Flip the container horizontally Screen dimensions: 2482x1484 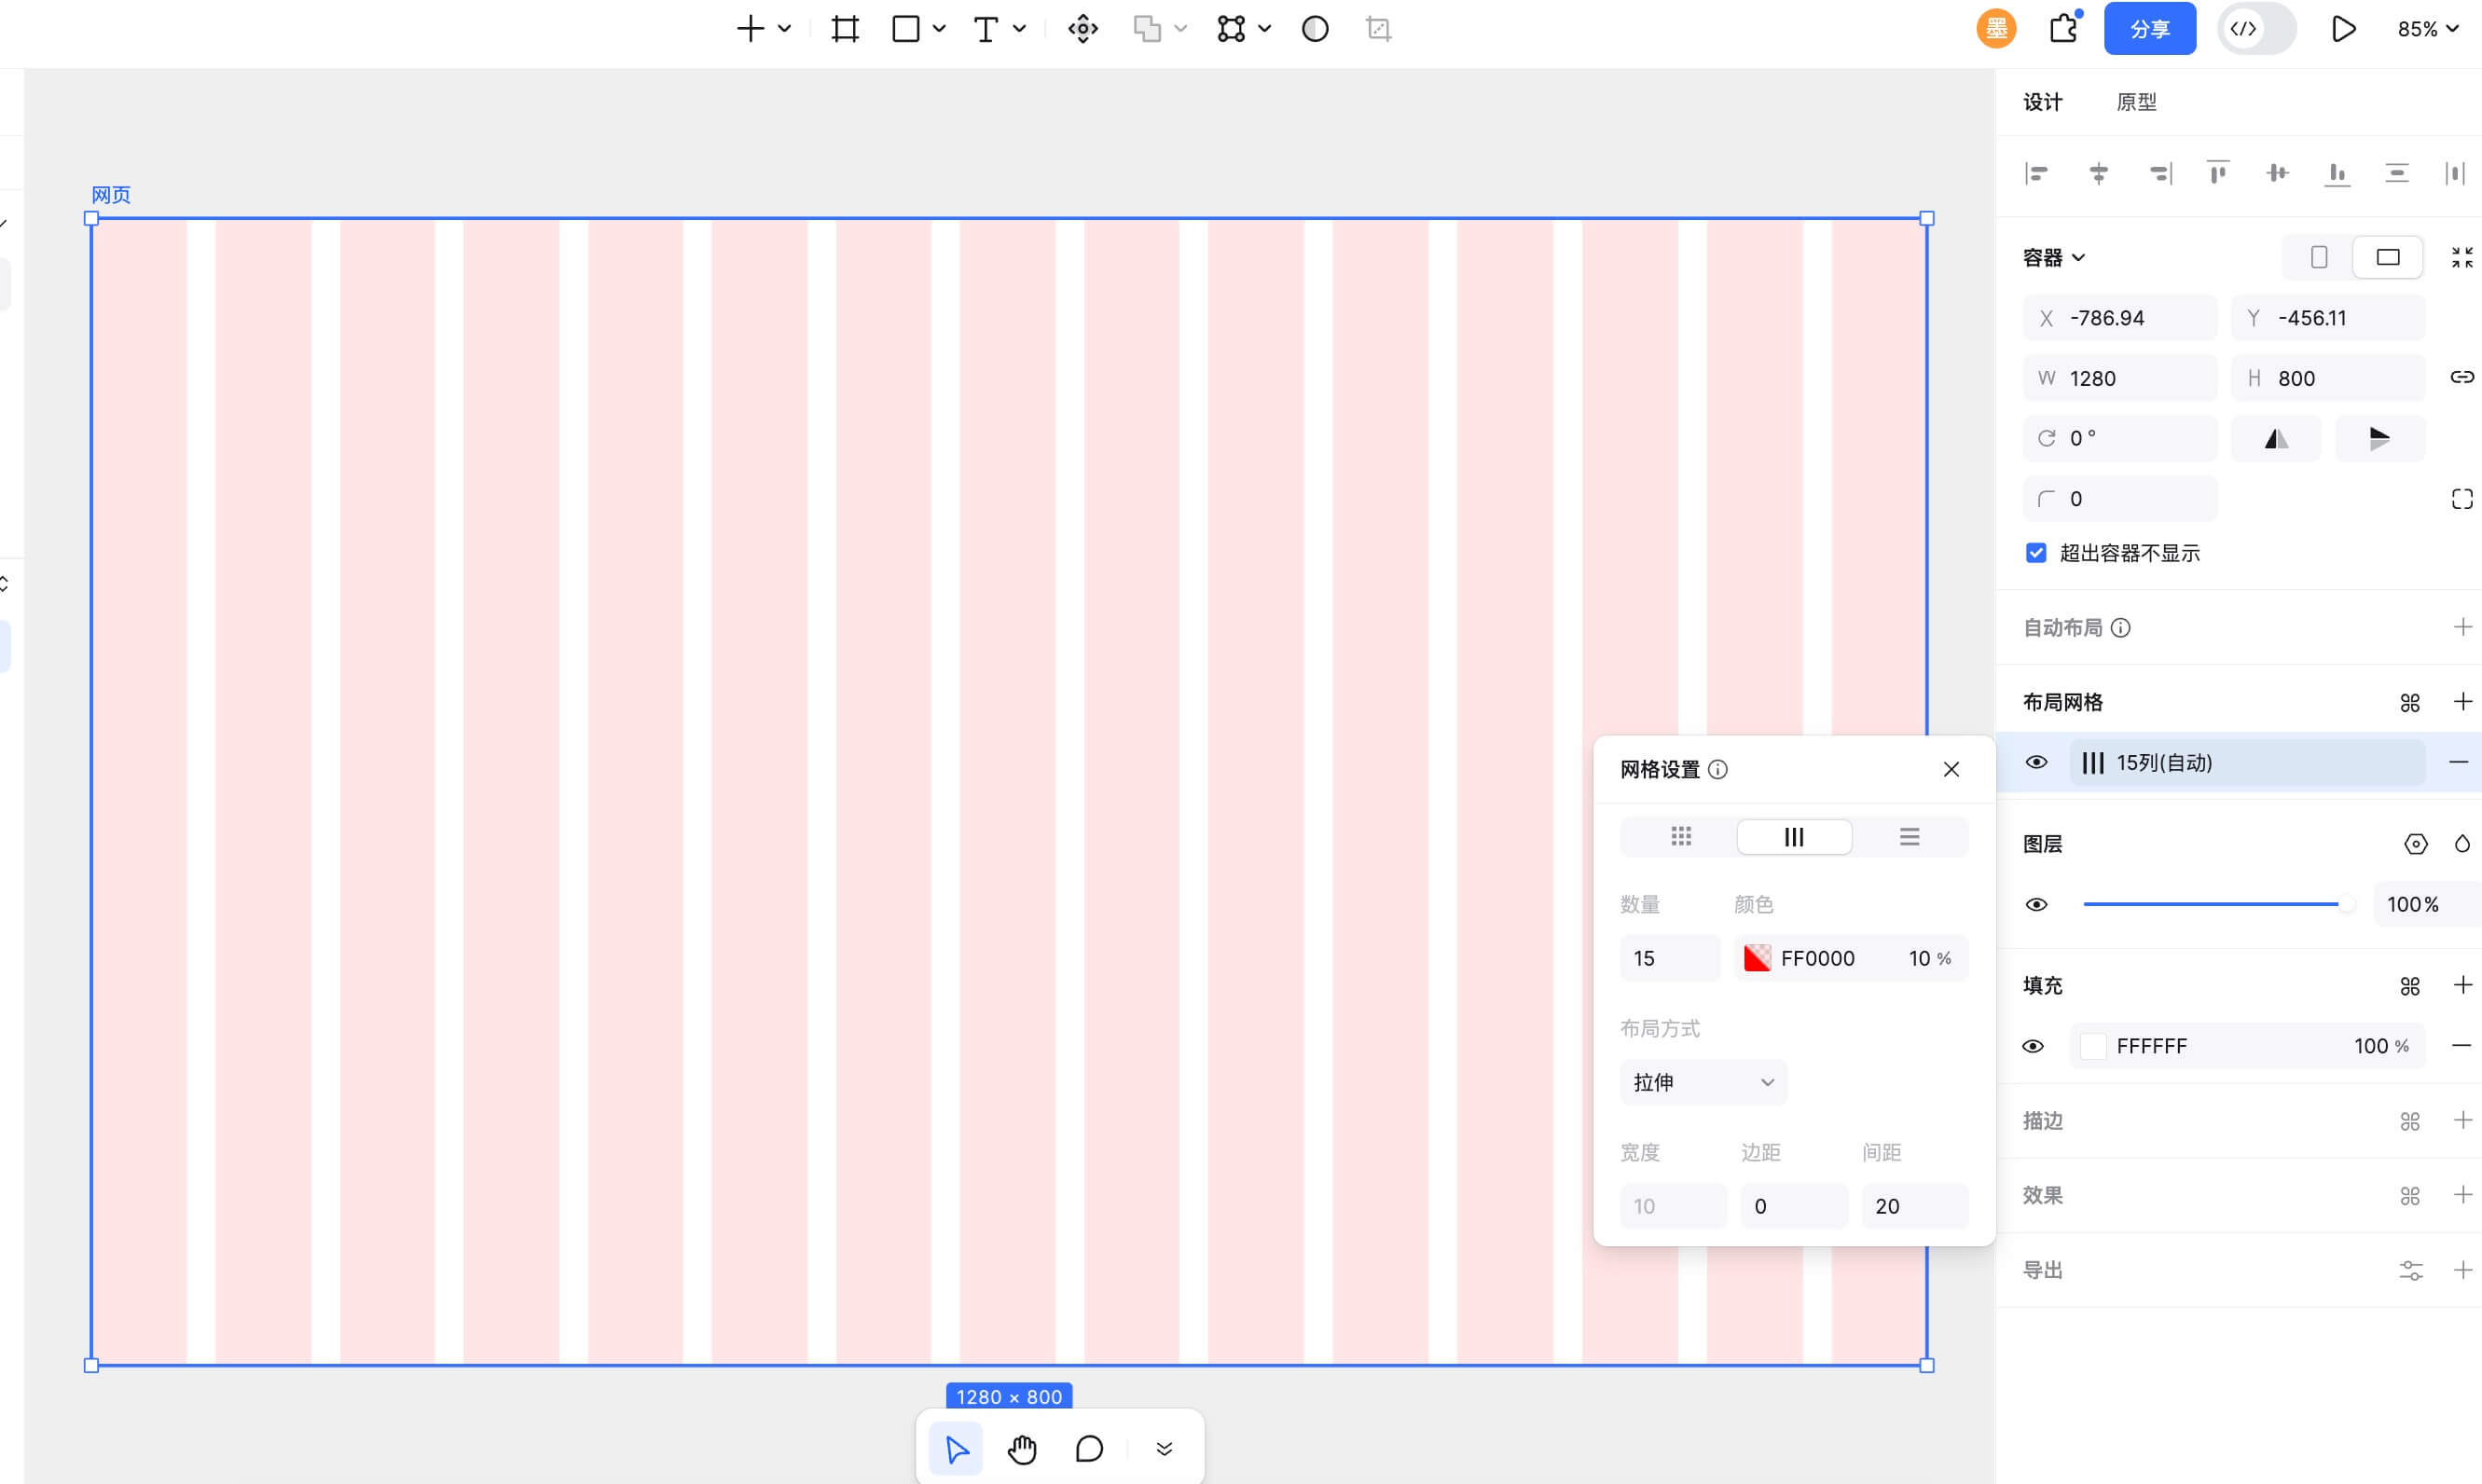(2276, 437)
